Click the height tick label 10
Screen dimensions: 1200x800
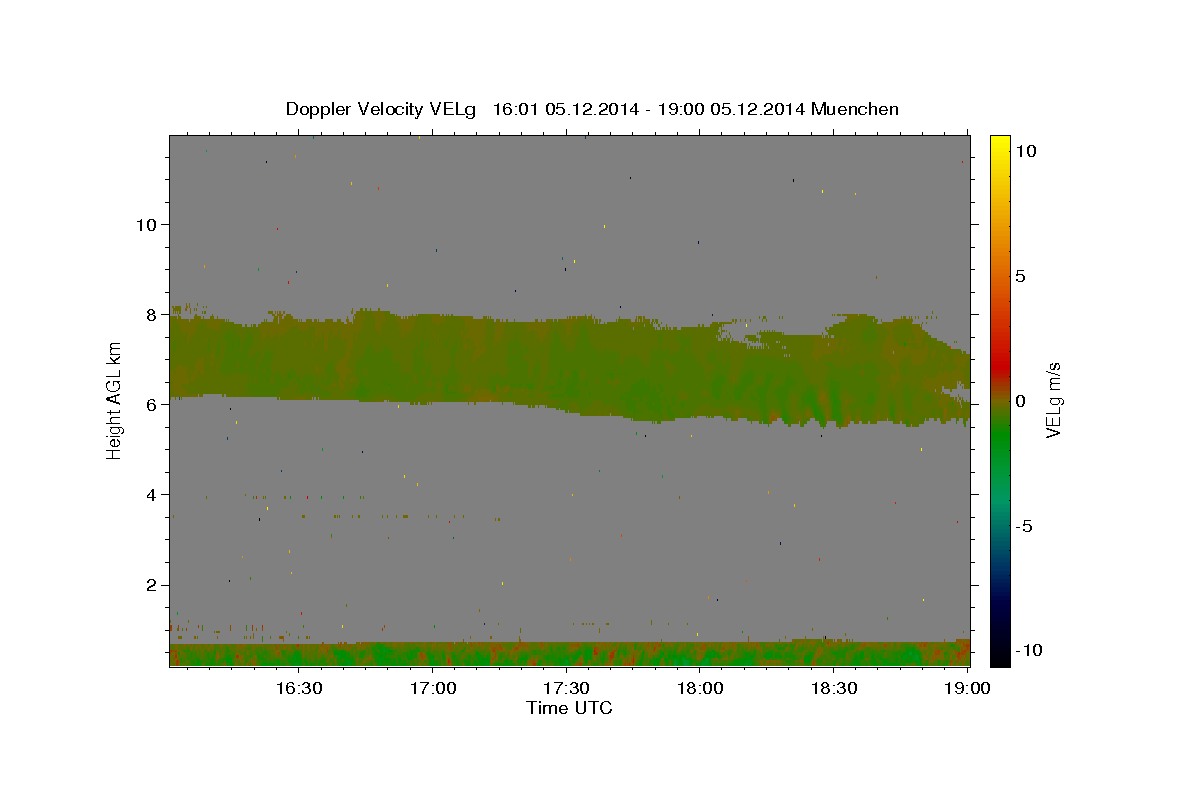[x=146, y=224]
